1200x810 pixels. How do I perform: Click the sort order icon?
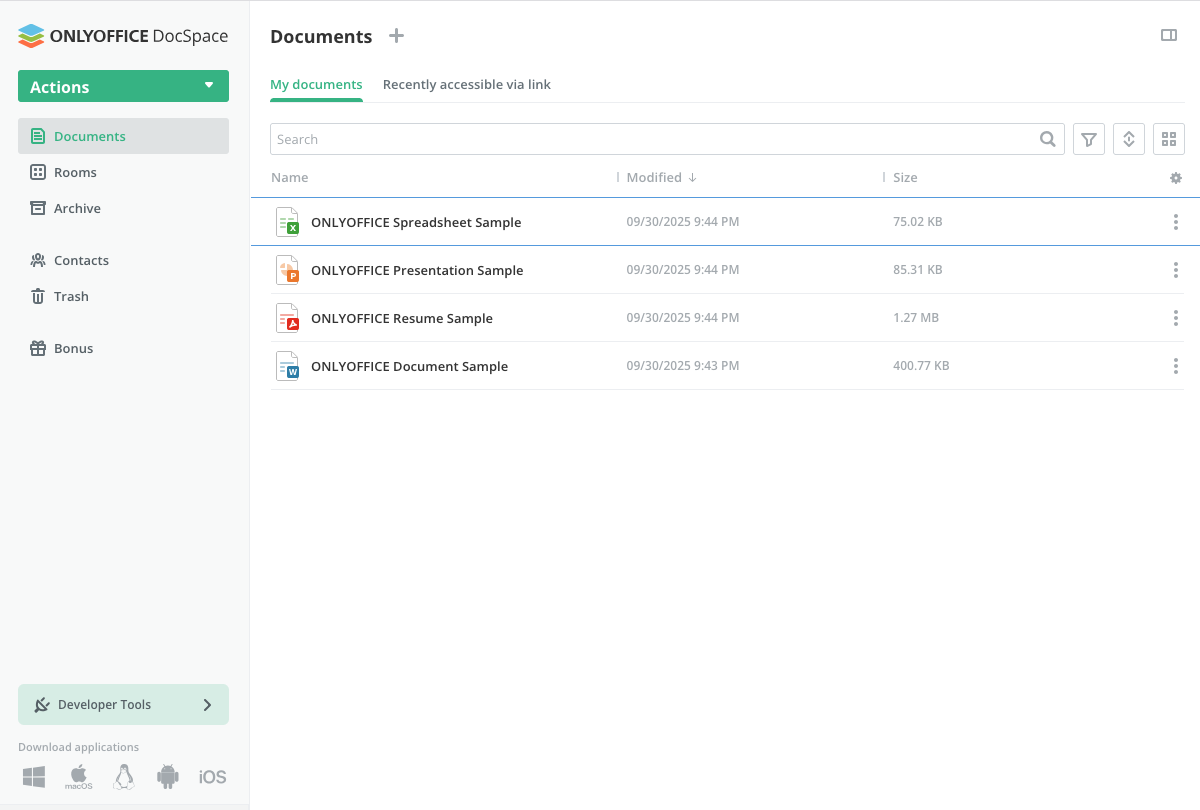click(x=1129, y=140)
